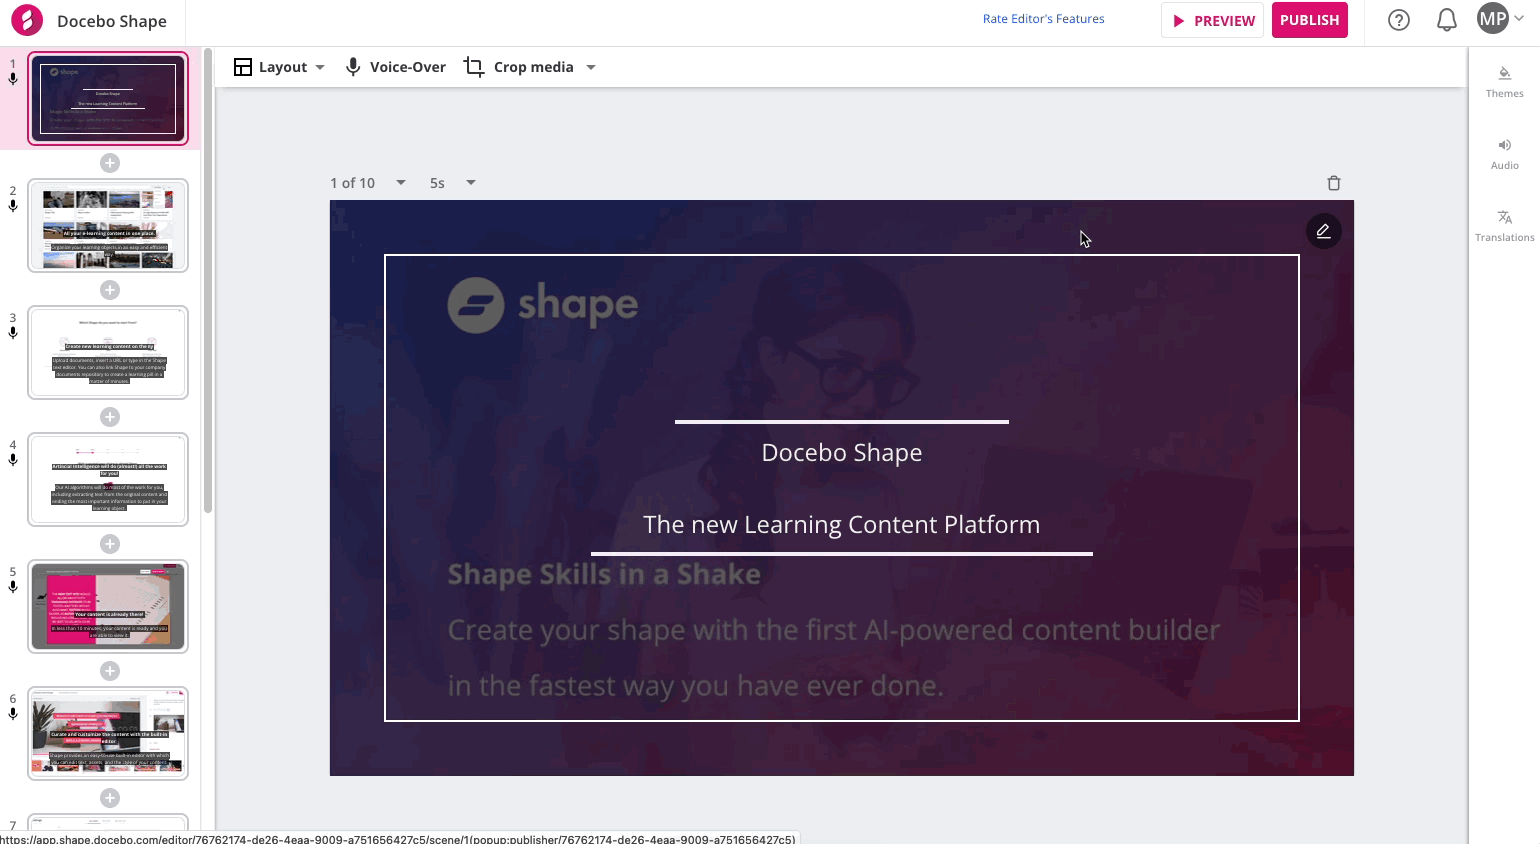Click the Docebo Shape logo icon

pyautogui.click(x=27, y=20)
